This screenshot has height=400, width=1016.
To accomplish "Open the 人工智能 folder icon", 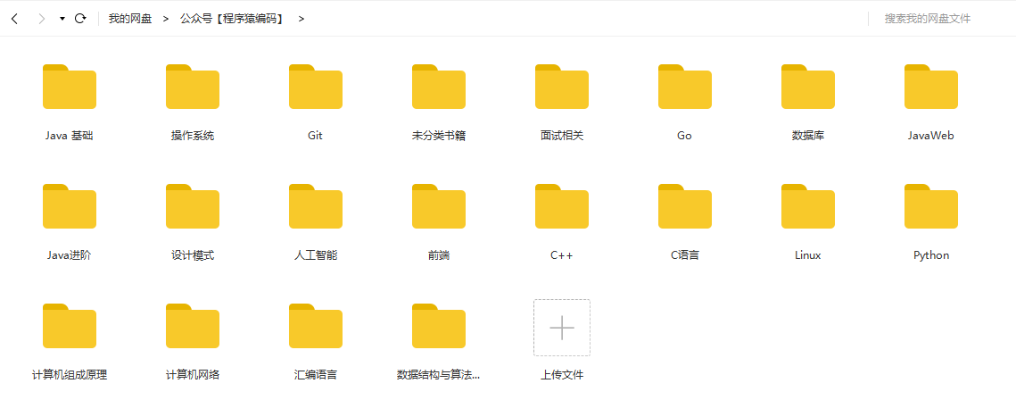I will (x=316, y=206).
